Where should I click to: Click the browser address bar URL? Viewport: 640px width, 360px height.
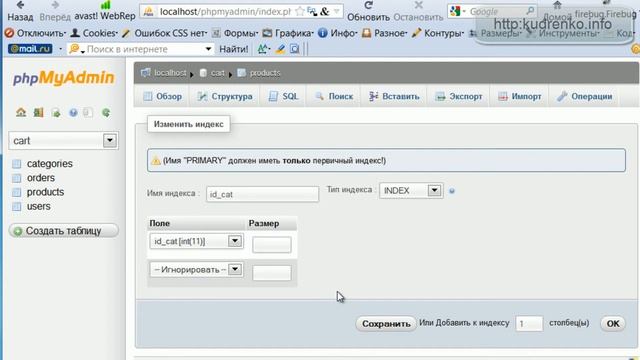(225, 11)
